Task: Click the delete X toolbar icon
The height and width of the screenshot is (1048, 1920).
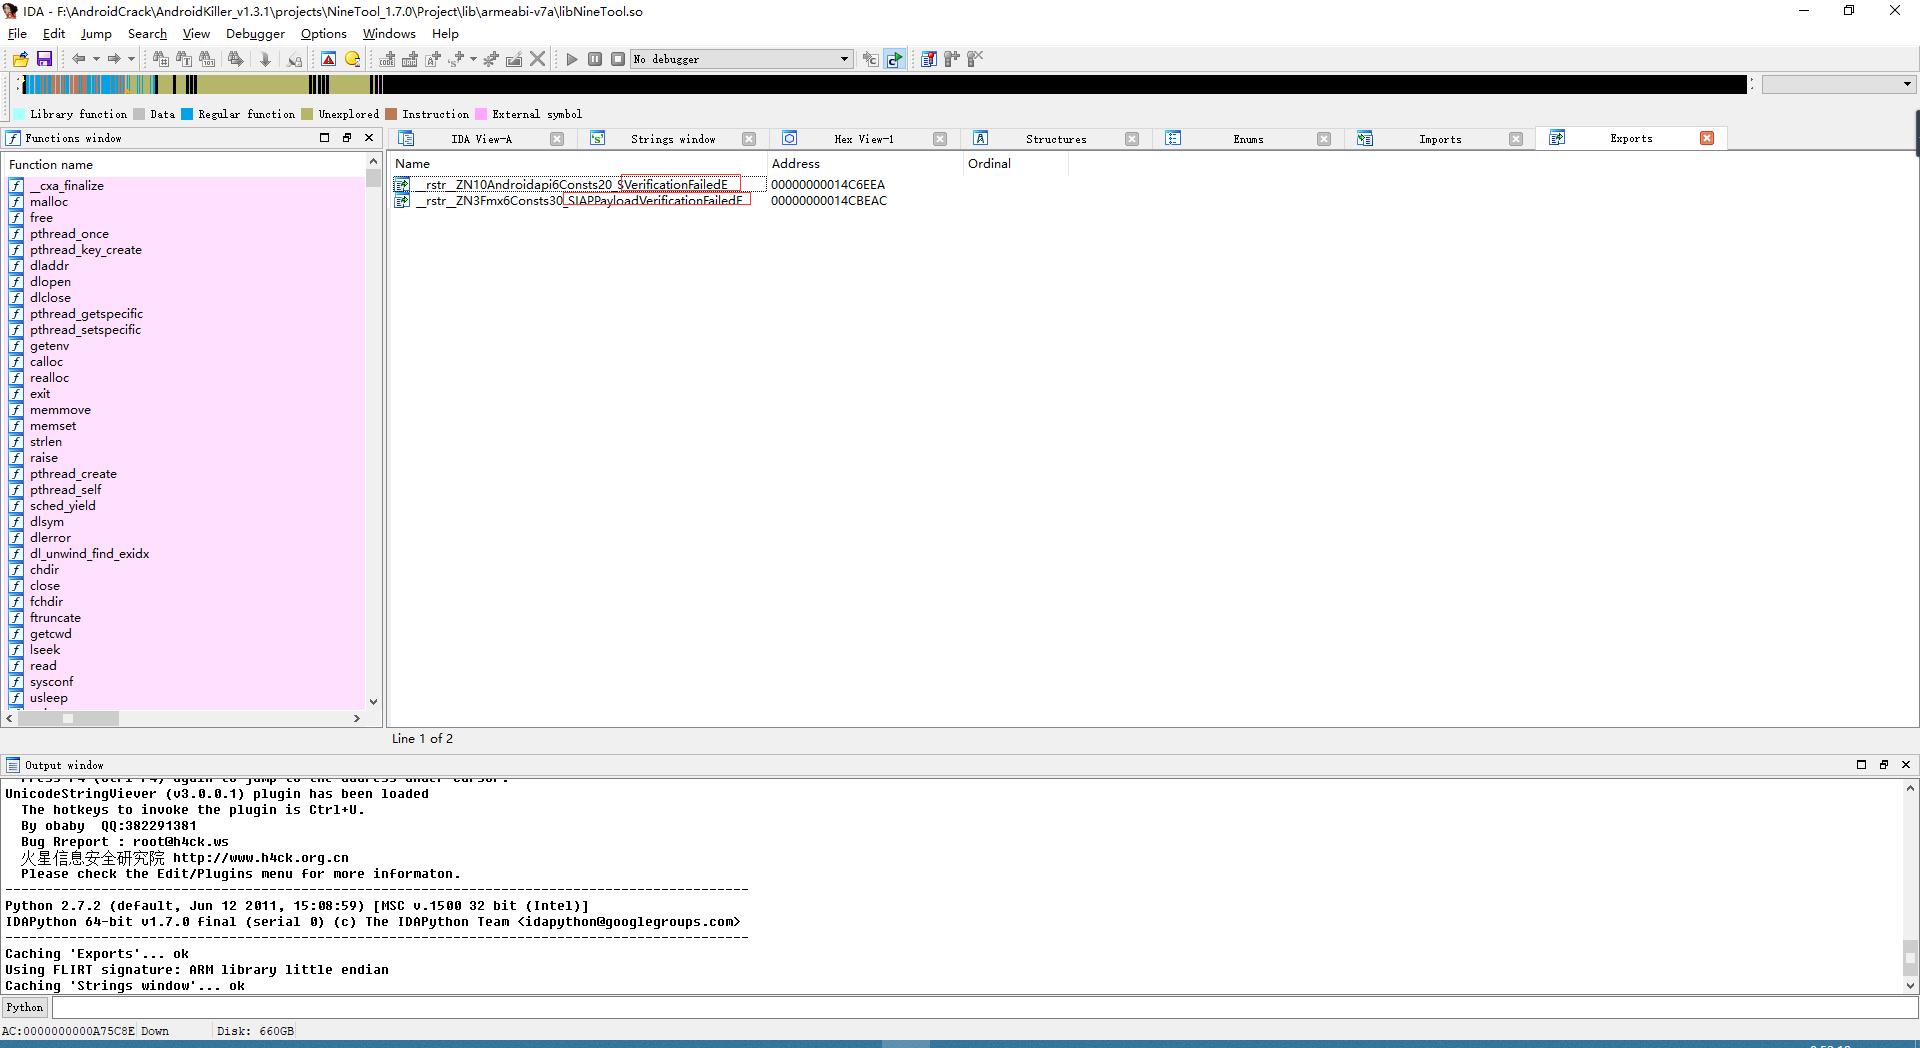Action: (538, 59)
